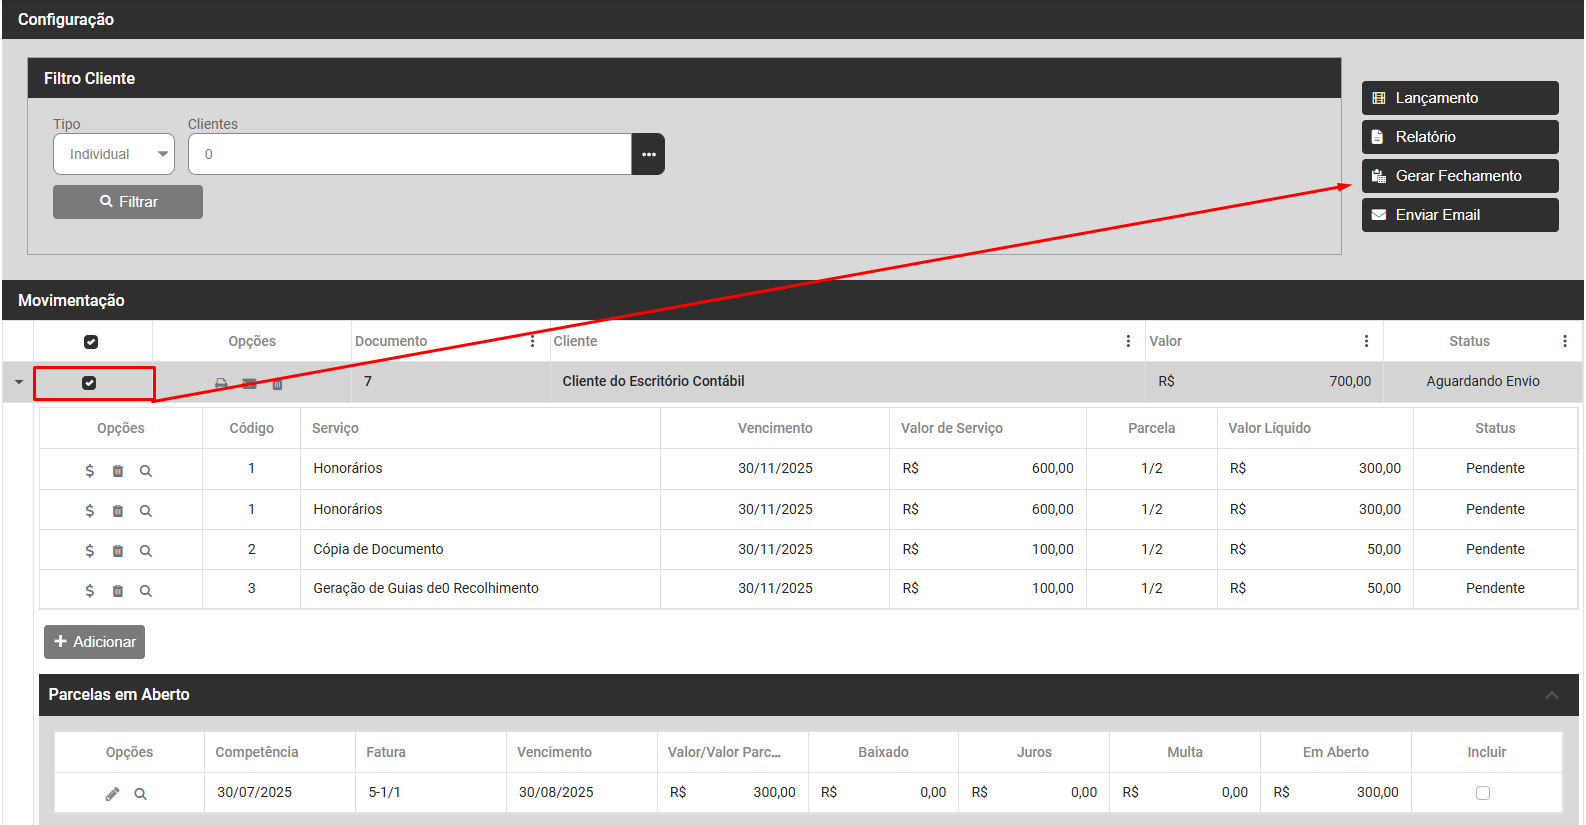The width and height of the screenshot is (1586, 825).
Task: Open the Documento column options menu
Action: [532, 341]
